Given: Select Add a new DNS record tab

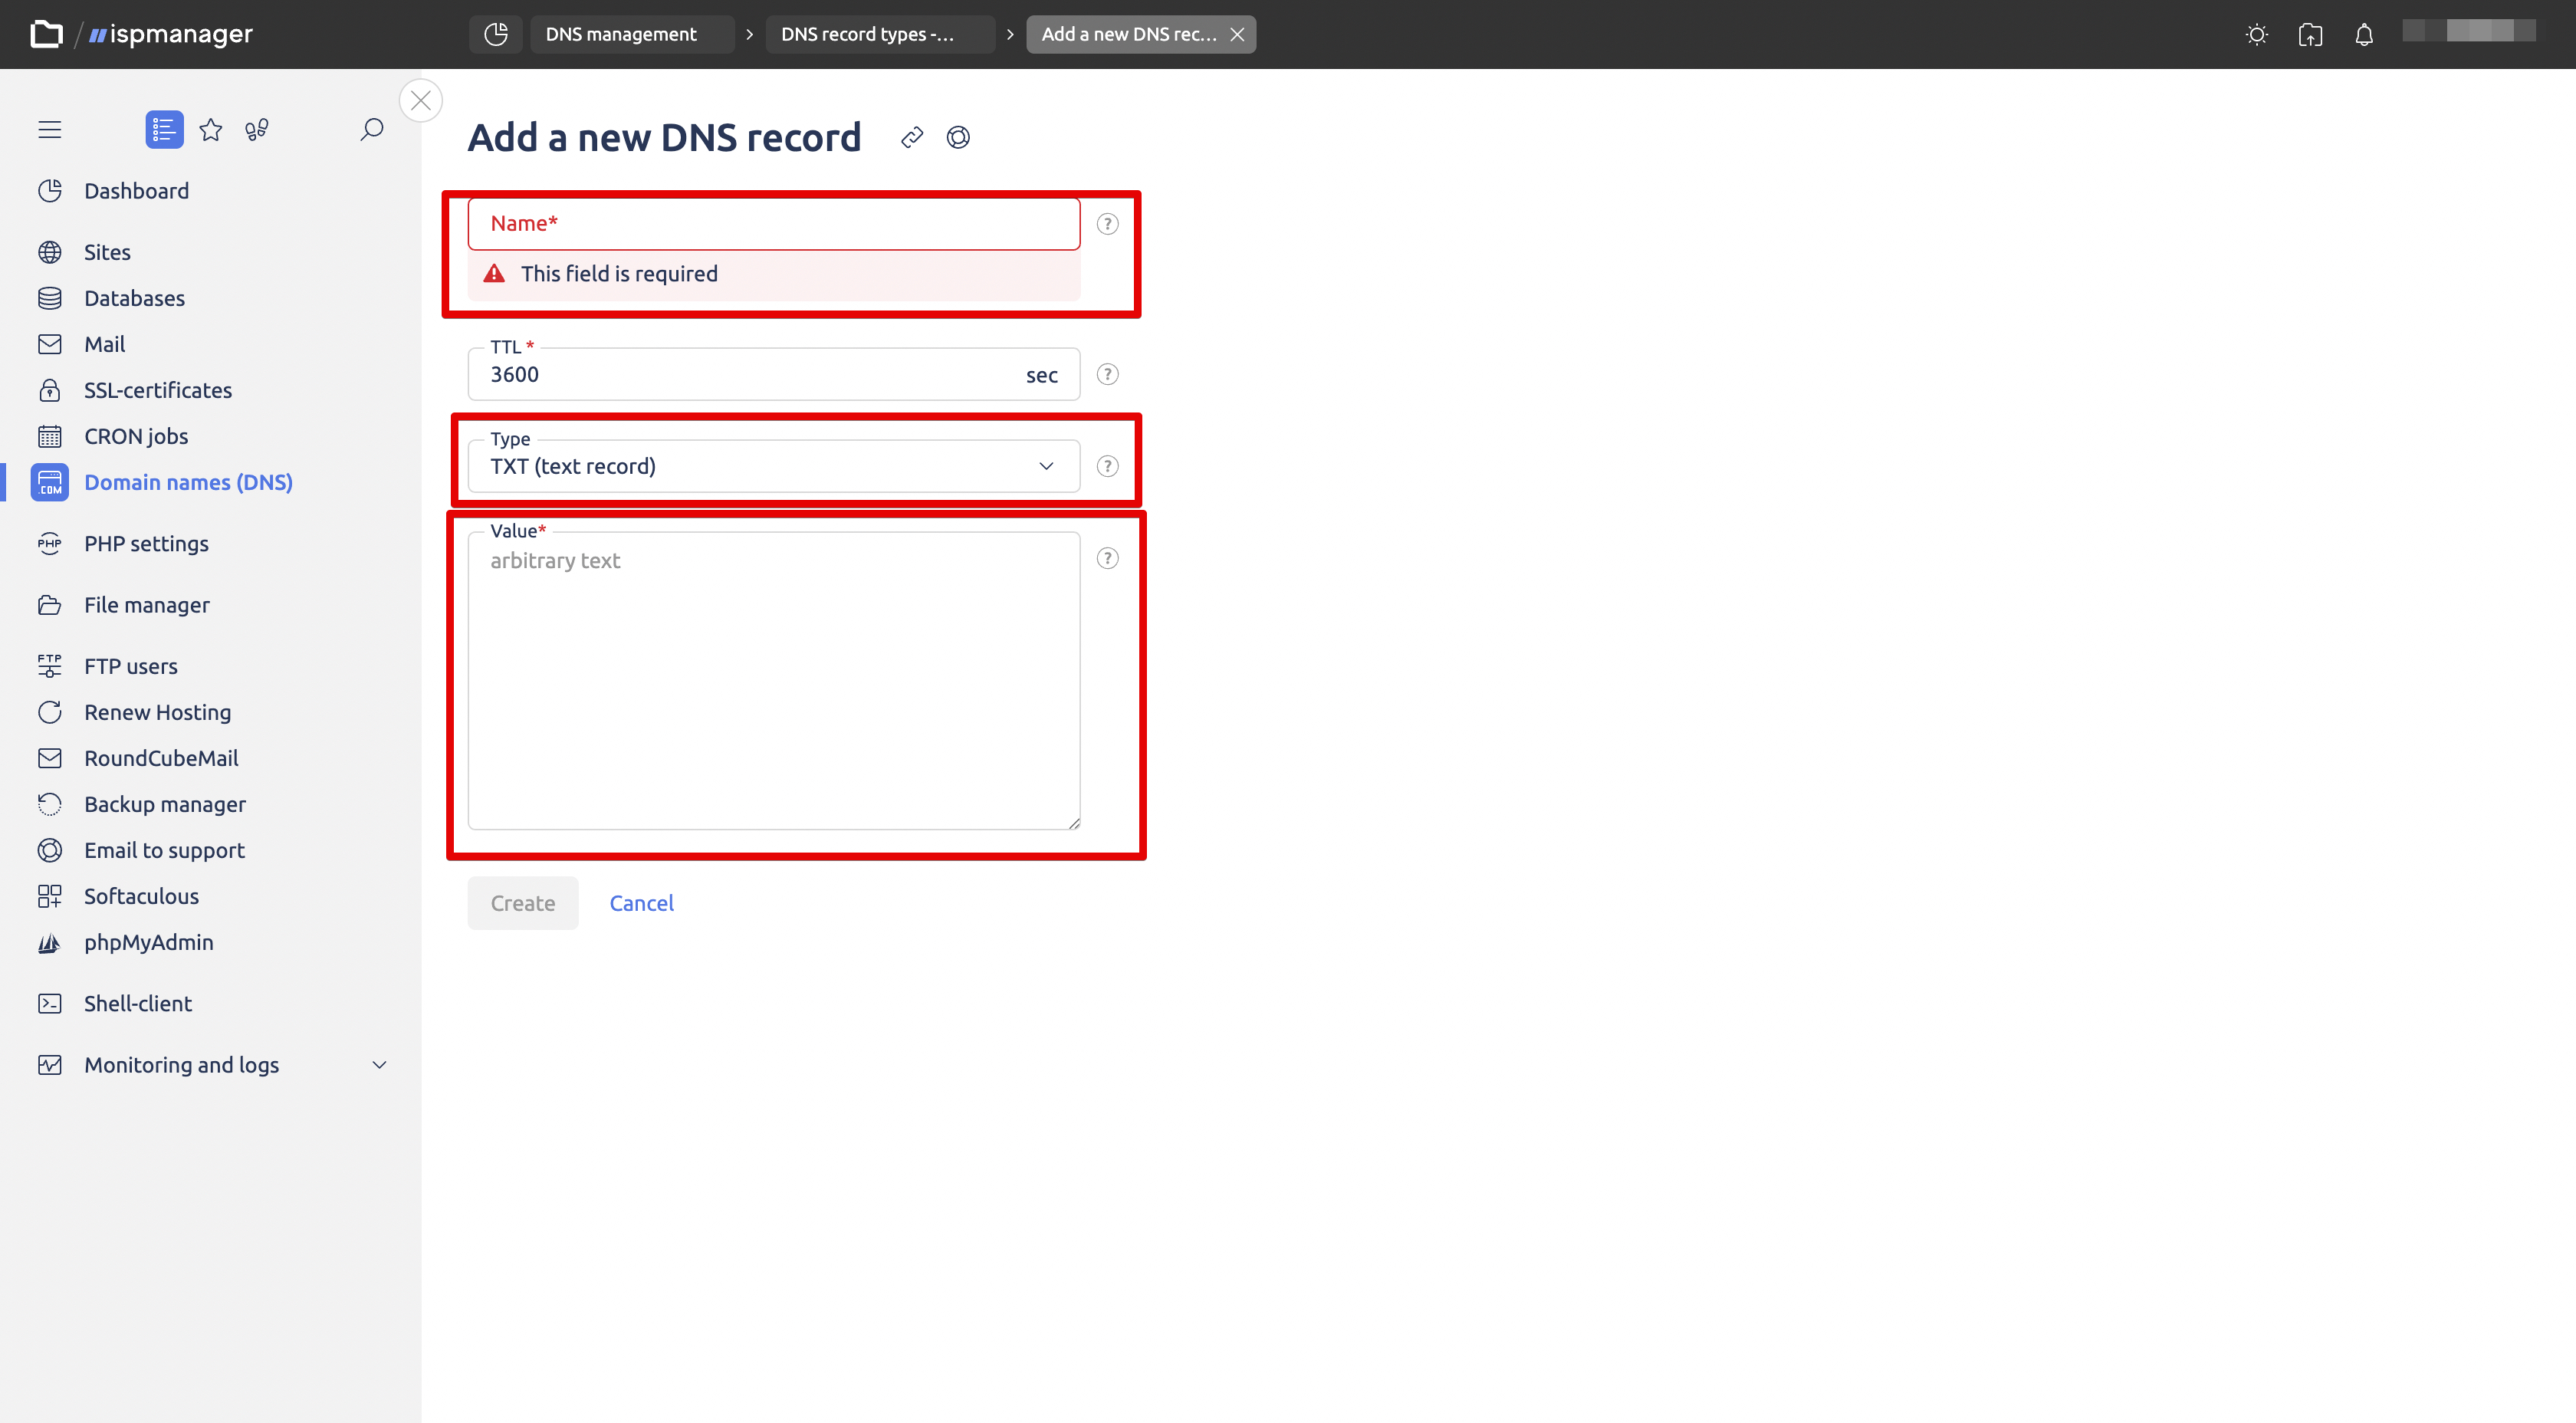Looking at the screenshot, I should (1129, 34).
